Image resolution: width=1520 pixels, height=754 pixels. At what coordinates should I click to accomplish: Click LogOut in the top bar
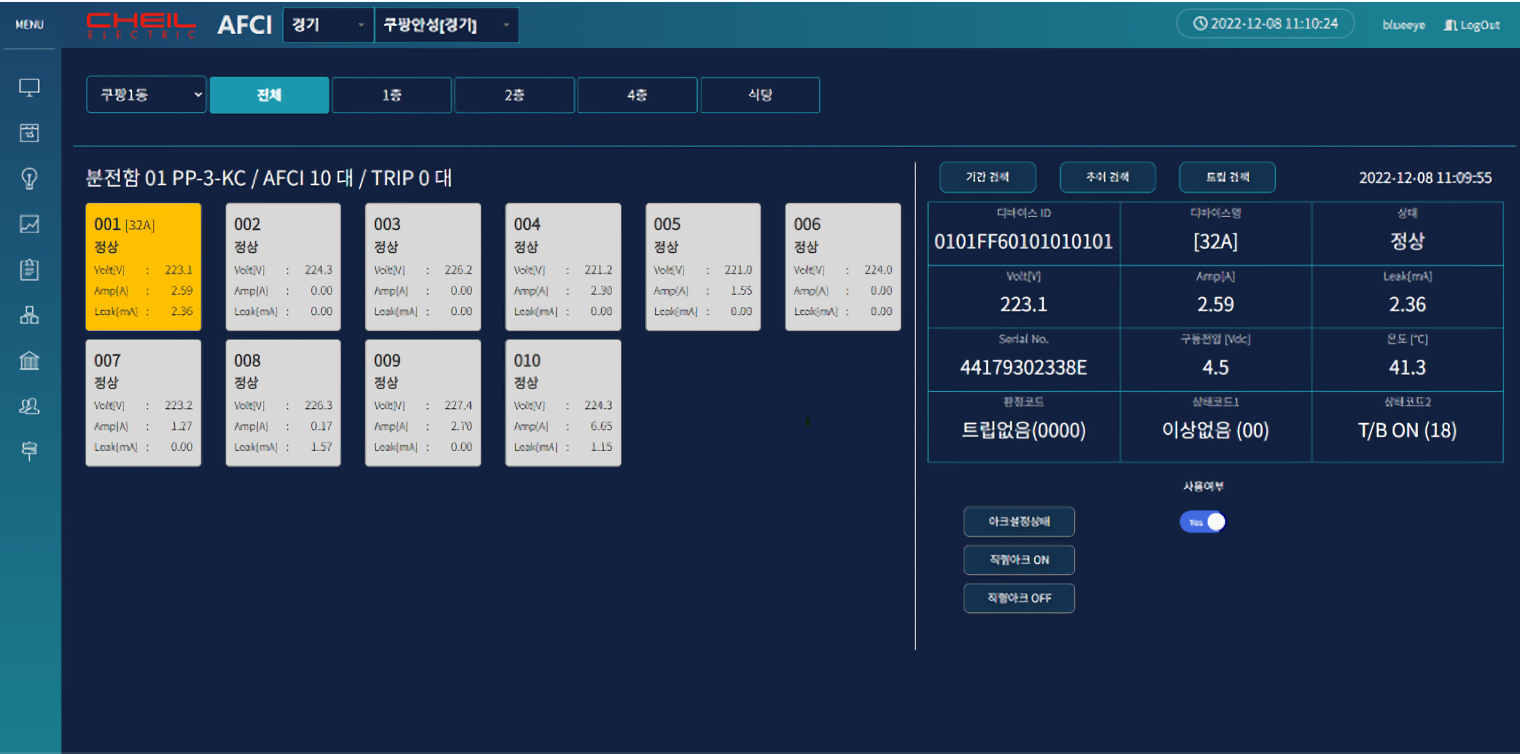1471,25
